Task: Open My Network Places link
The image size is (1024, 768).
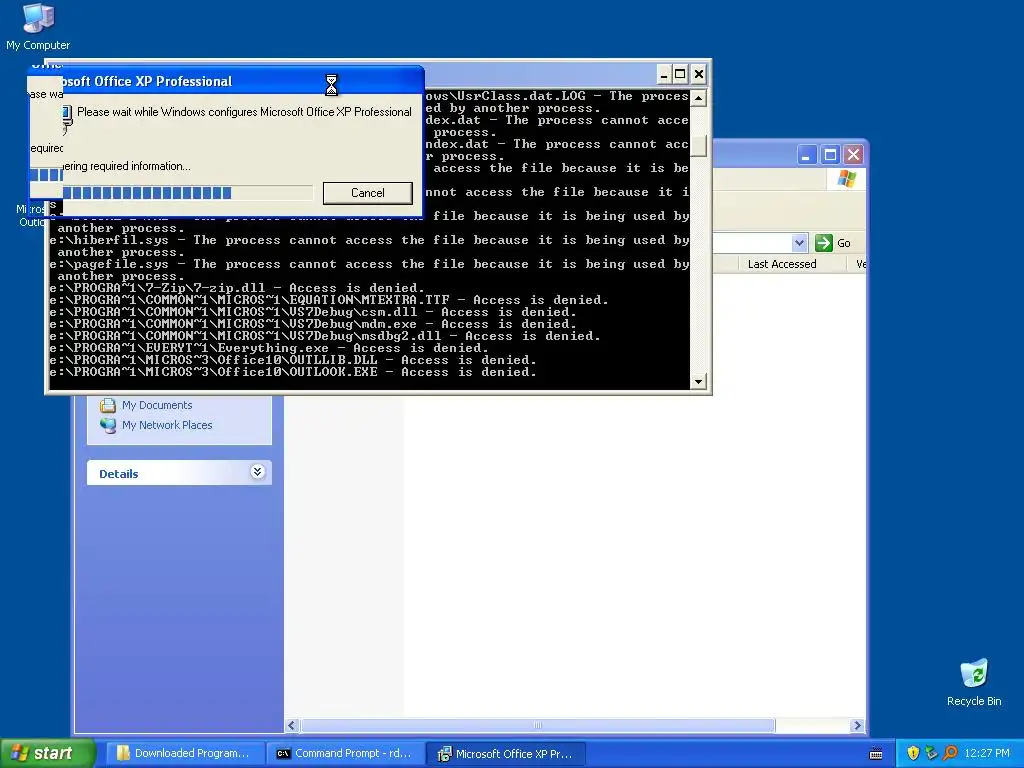Action: (x=167, y=425)
